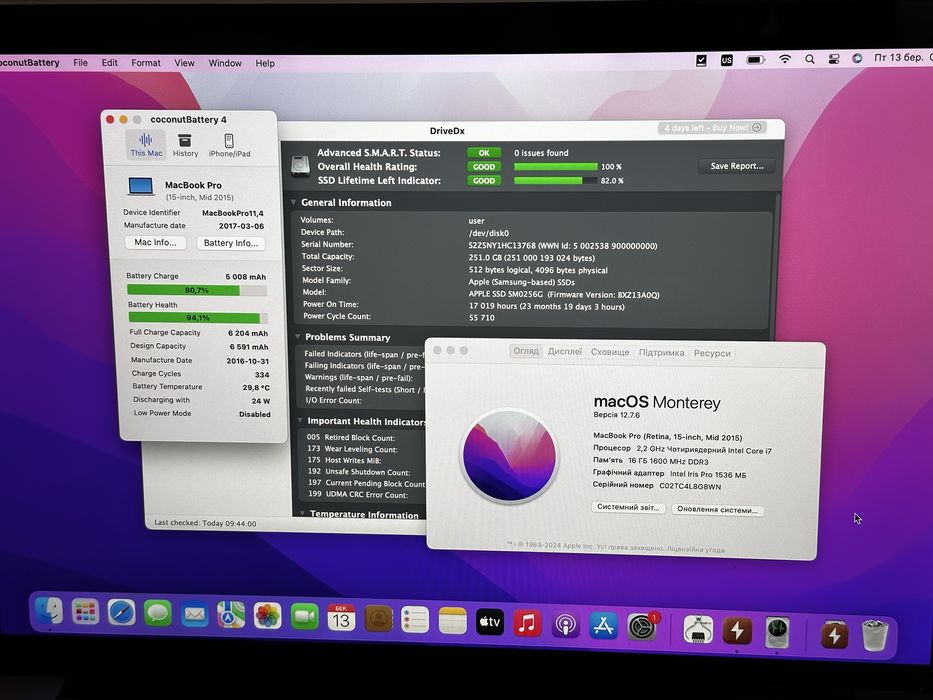The height and width of the screenshot is (700, 933).
Task: Open the Help menu
Action: click(x=265, y=63)
